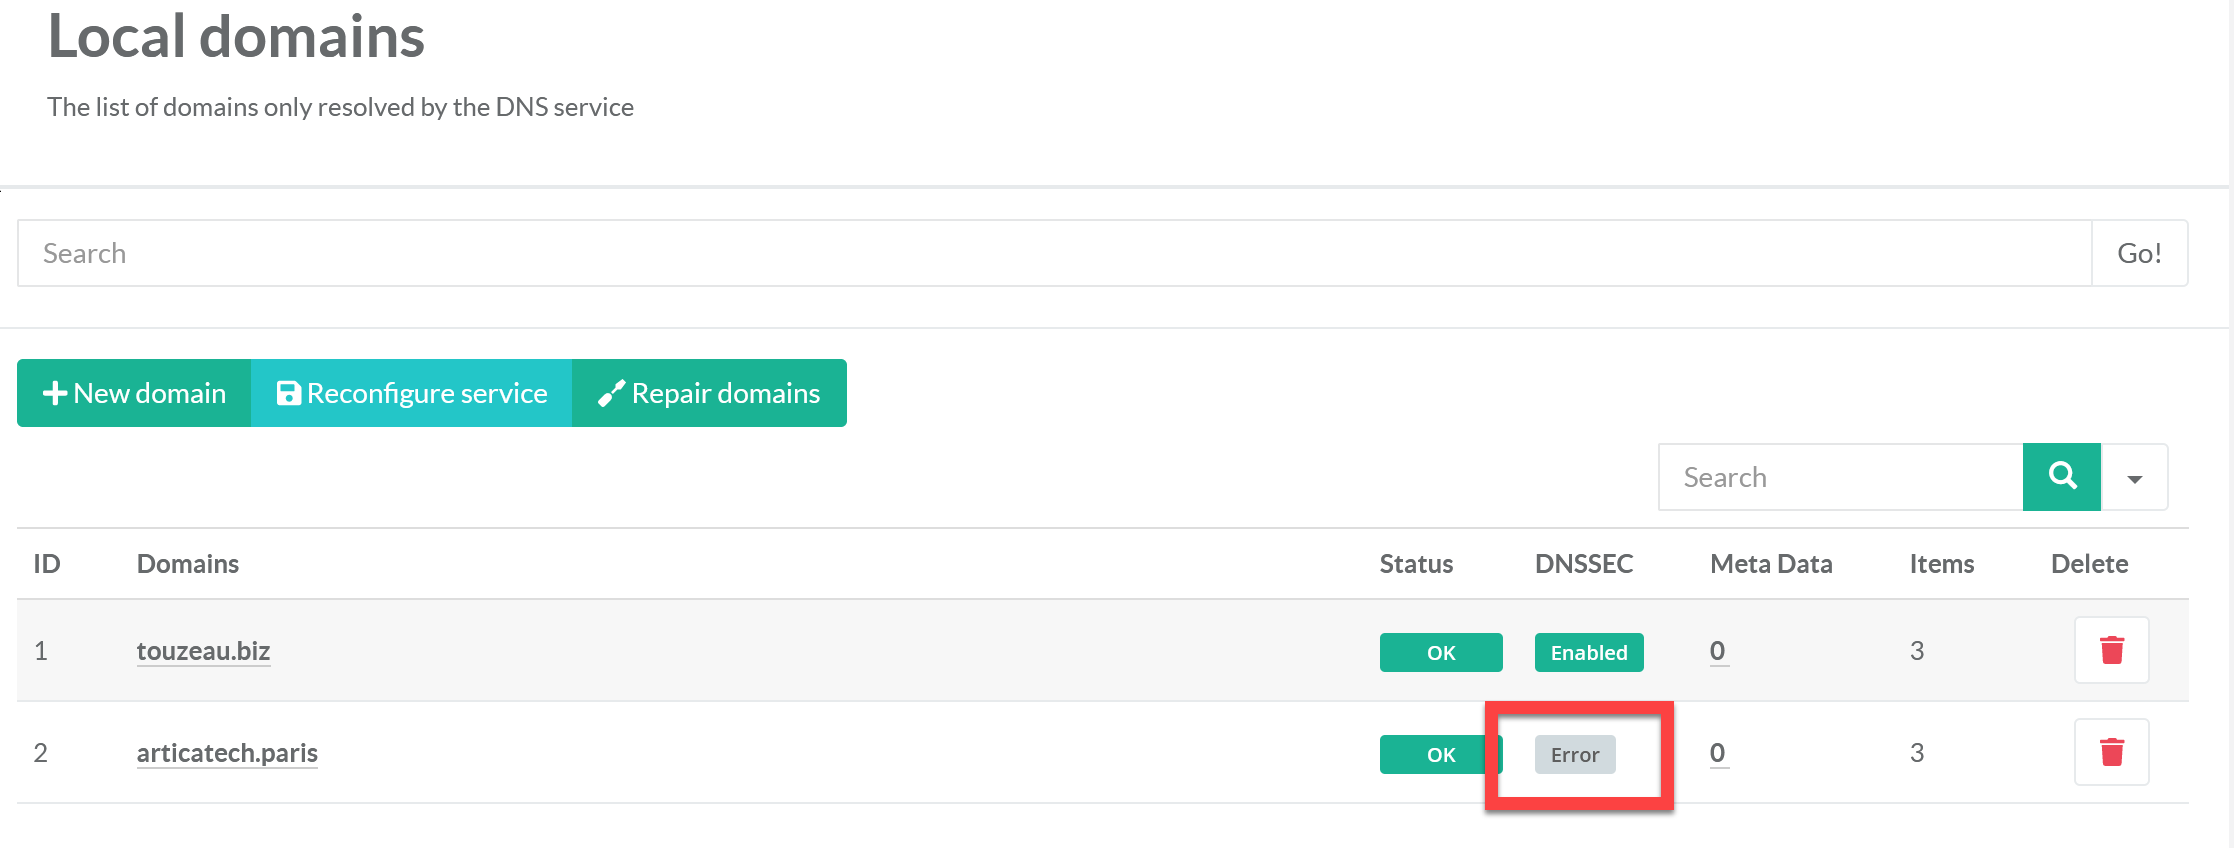2234x848 pixels.
Task: Click trash icon for articatech.paris row
Action: coord(2111,752)
